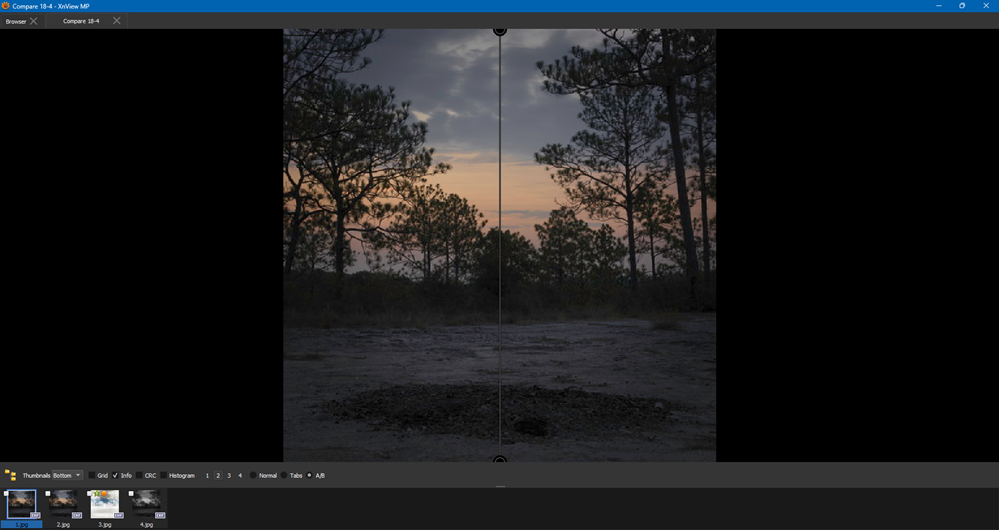Open the Thumbnails position dropdown set to Bottom
Screen dimensions: 999x530
[x=68, y=475]
